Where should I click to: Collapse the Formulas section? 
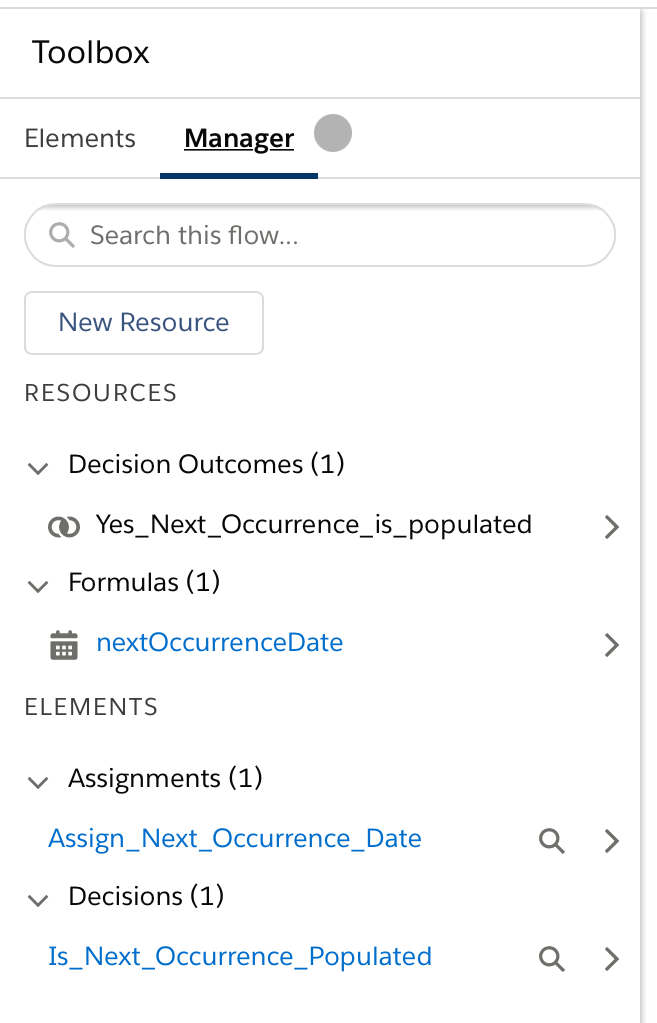coord(37,586)
